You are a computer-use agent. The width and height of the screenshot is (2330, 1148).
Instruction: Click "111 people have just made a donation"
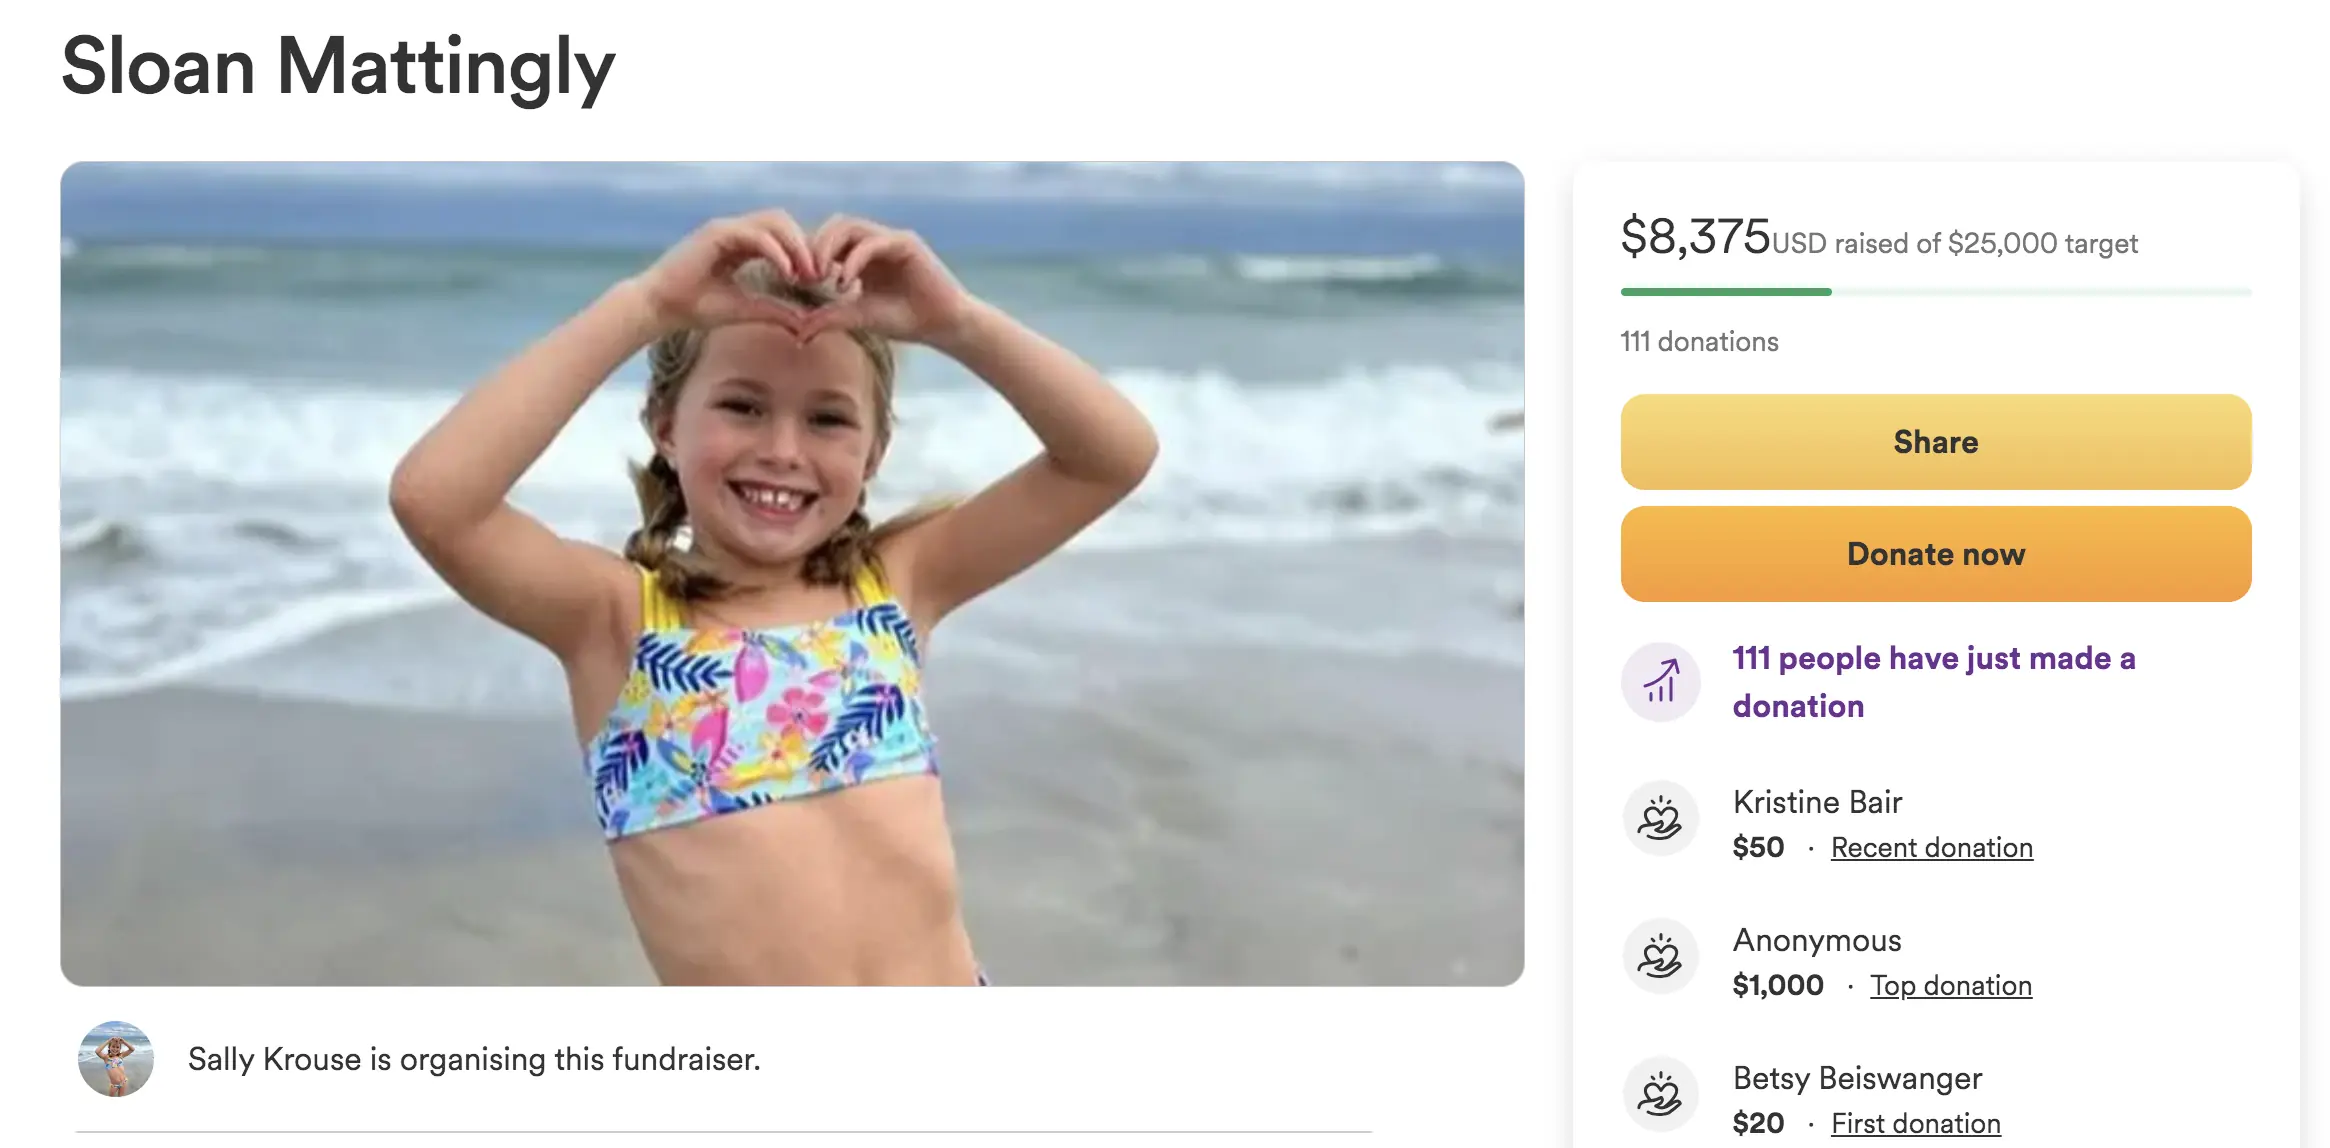click(1933, 682)
